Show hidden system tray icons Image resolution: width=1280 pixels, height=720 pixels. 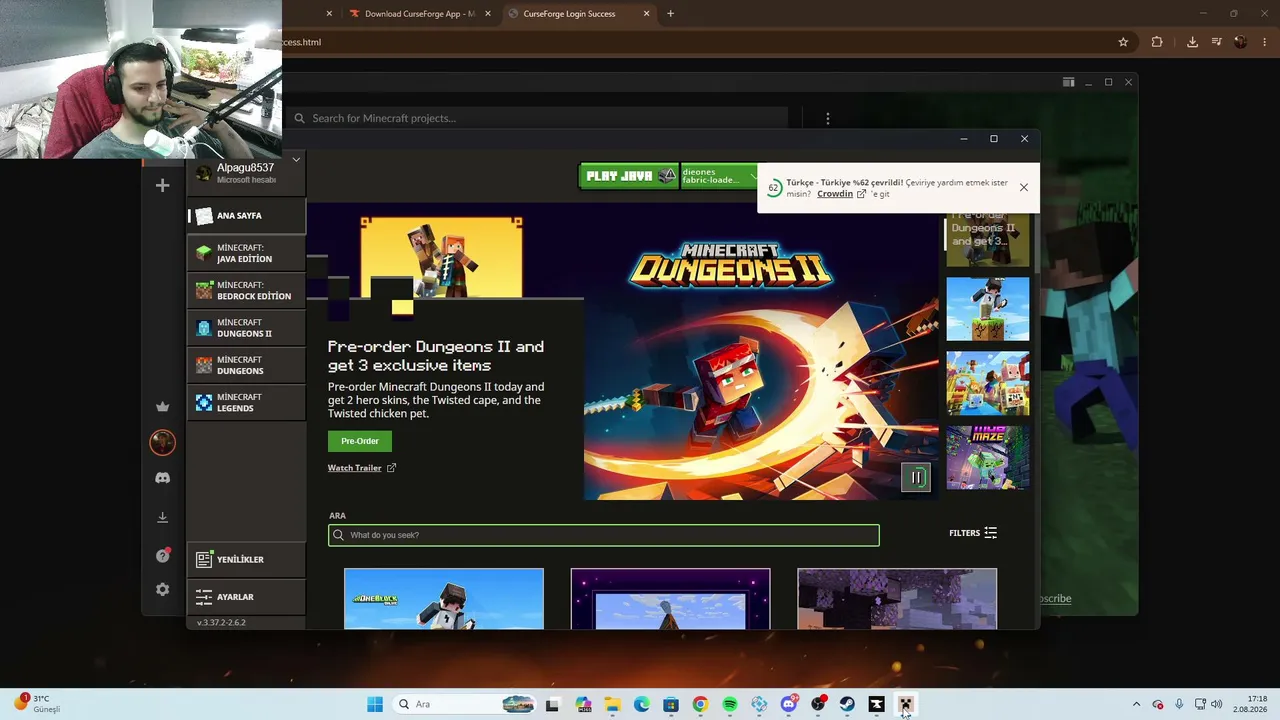tap(1136, 704)
